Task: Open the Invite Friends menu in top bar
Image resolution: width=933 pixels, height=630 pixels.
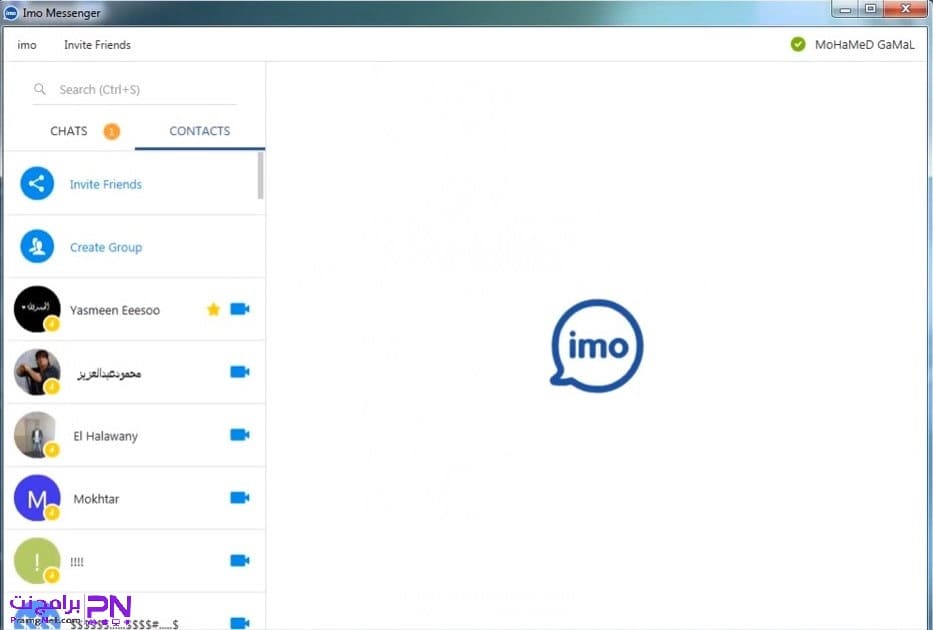Action: [97, 45]
